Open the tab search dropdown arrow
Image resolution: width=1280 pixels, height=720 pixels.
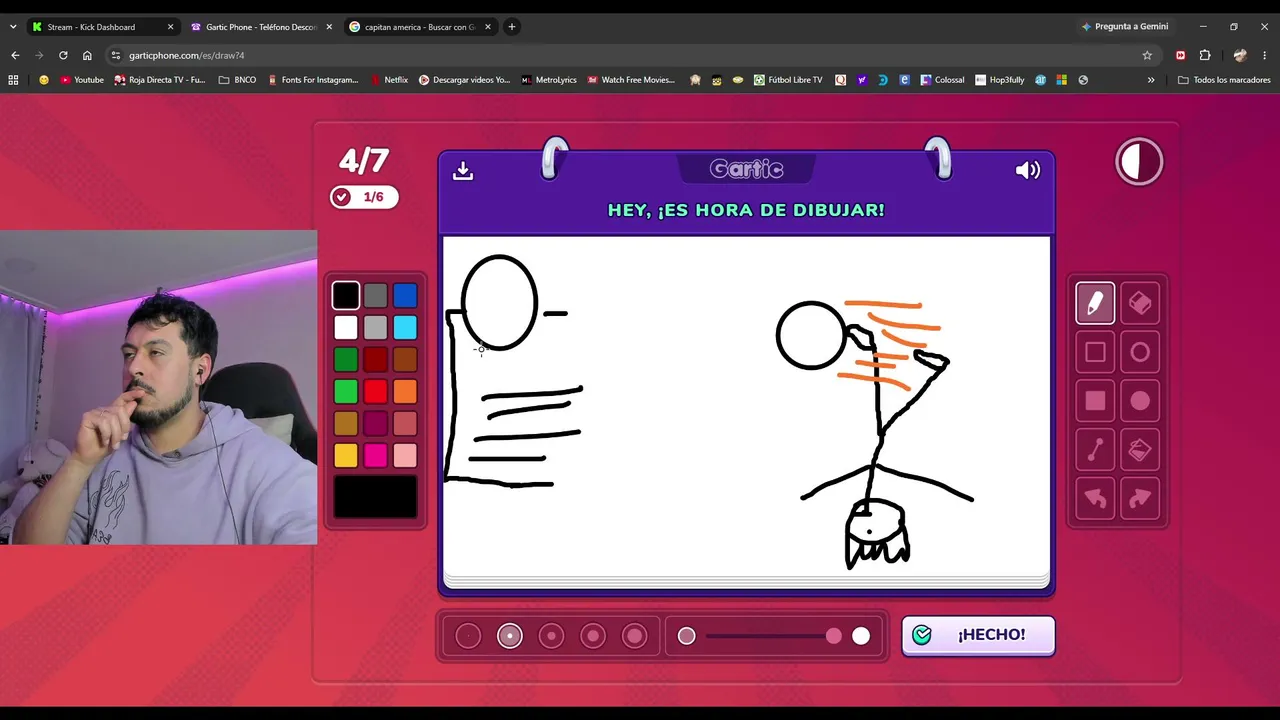click(x=13, y=27)
